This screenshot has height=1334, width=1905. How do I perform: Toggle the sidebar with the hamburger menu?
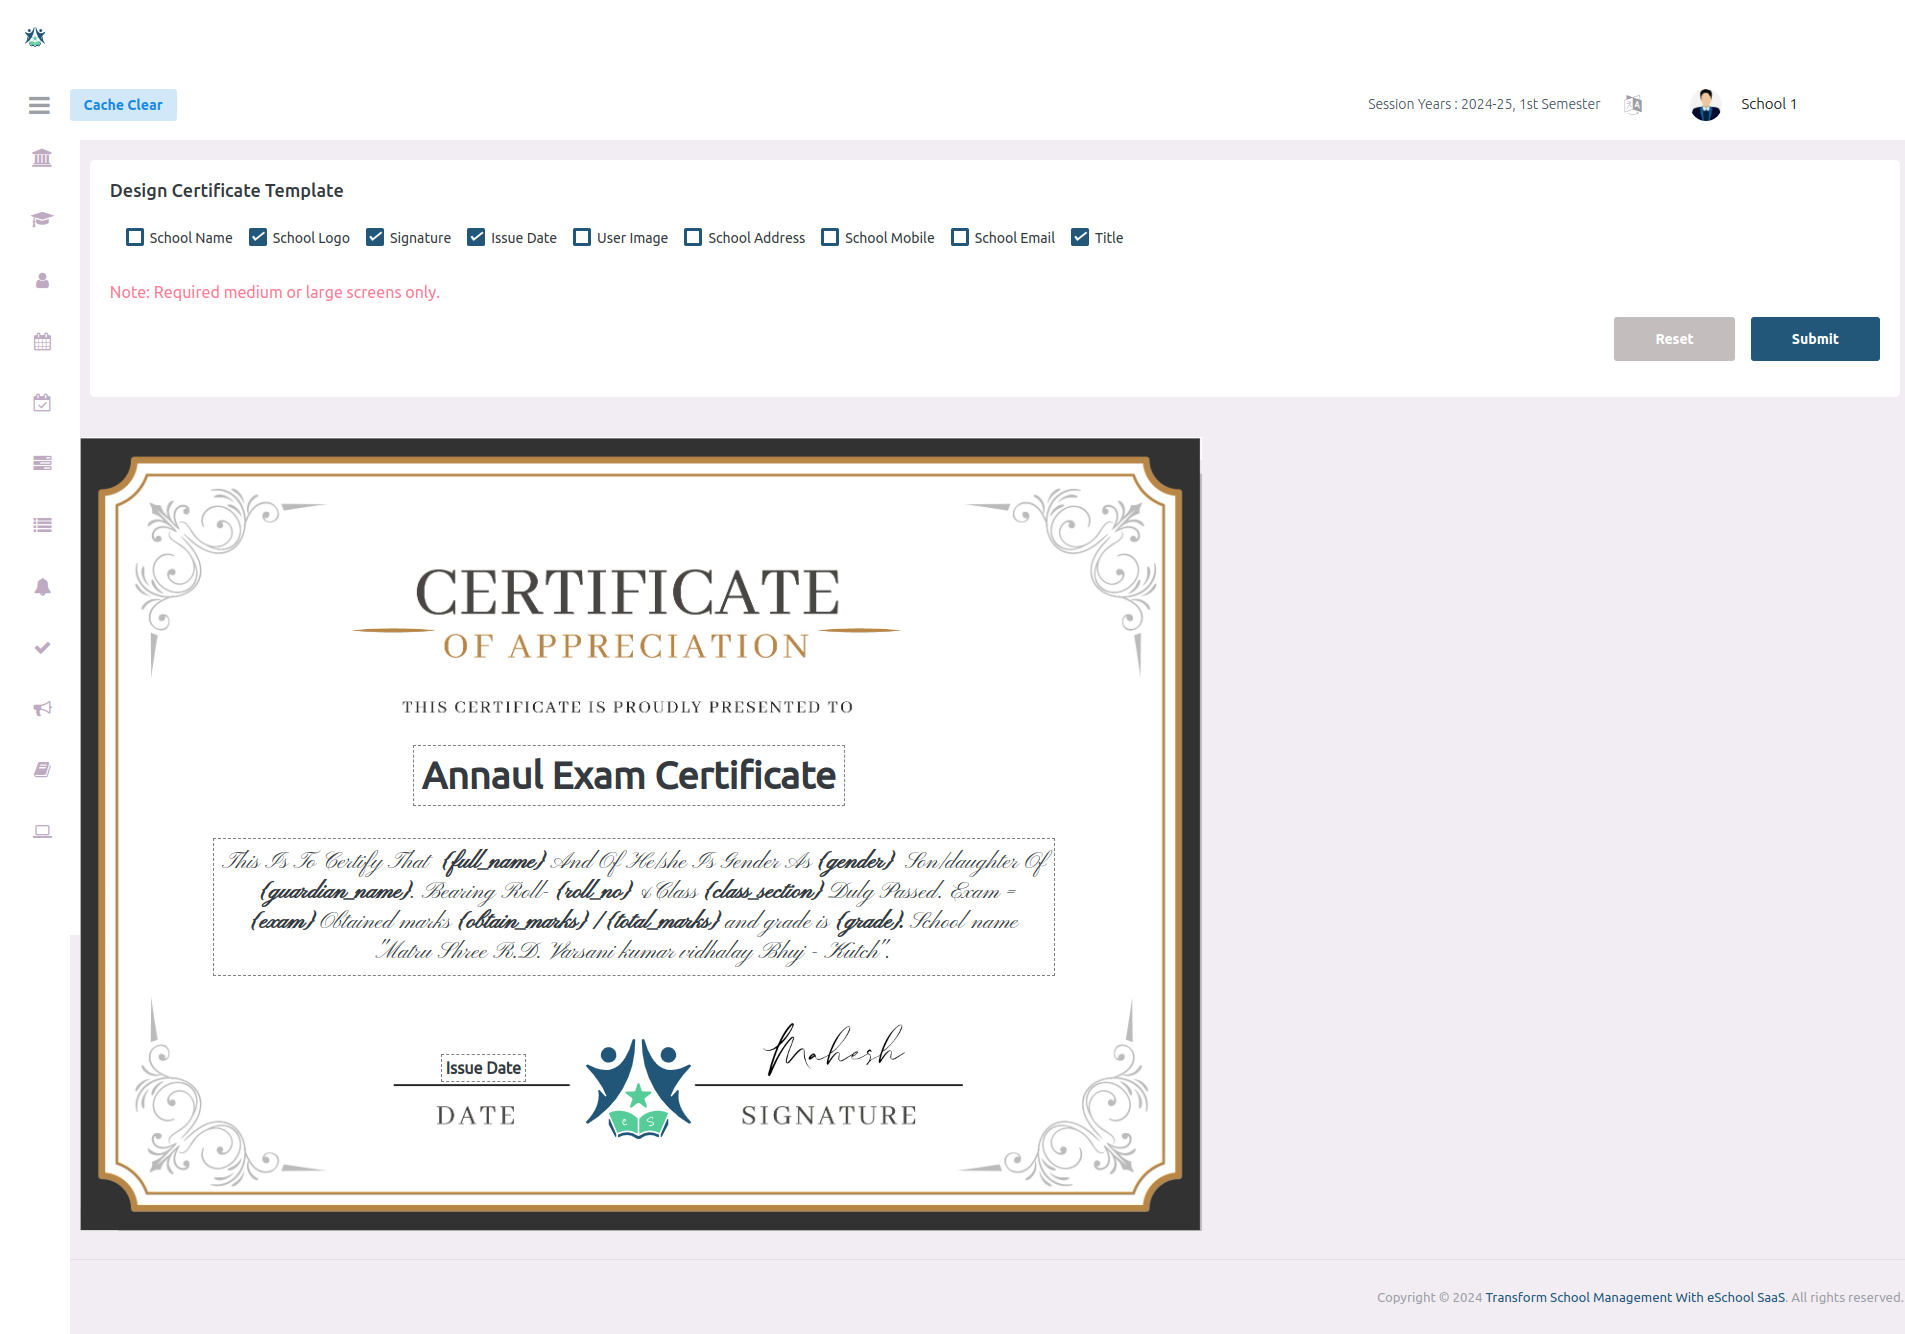[39, 105]
